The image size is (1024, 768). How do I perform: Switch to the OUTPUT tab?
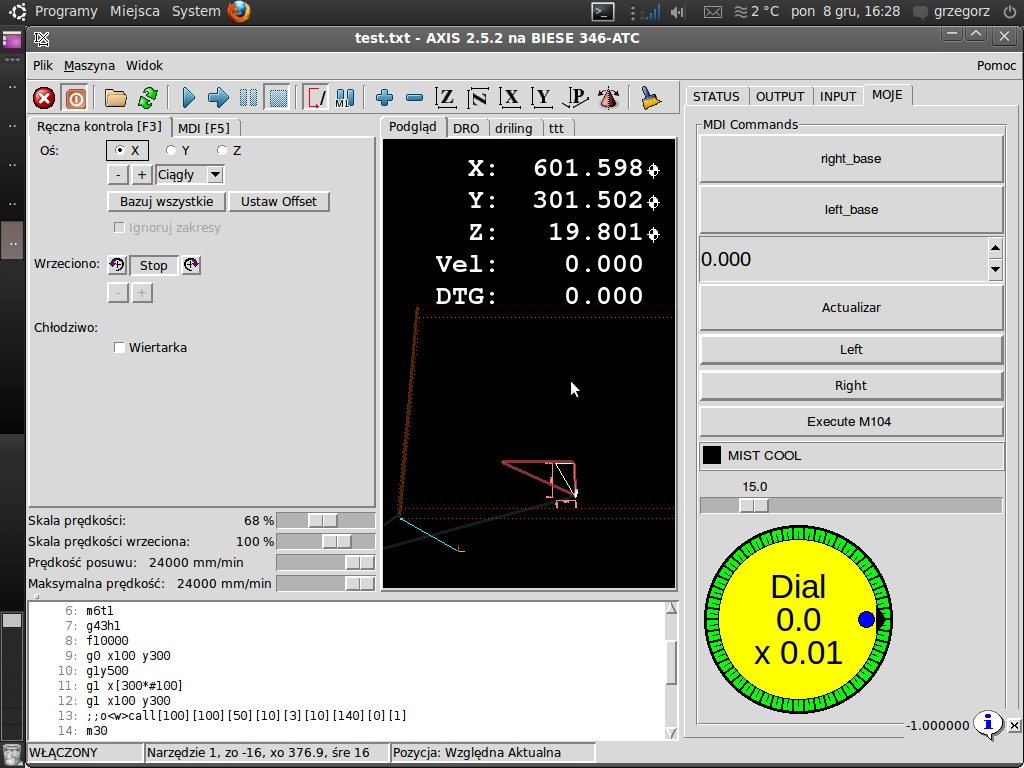780,97
